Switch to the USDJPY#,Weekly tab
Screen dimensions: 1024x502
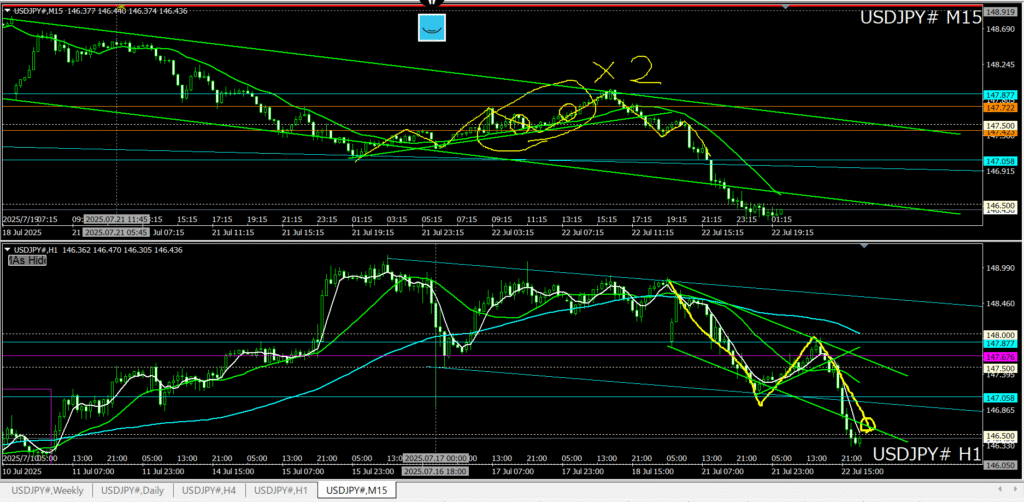point(47,490)
